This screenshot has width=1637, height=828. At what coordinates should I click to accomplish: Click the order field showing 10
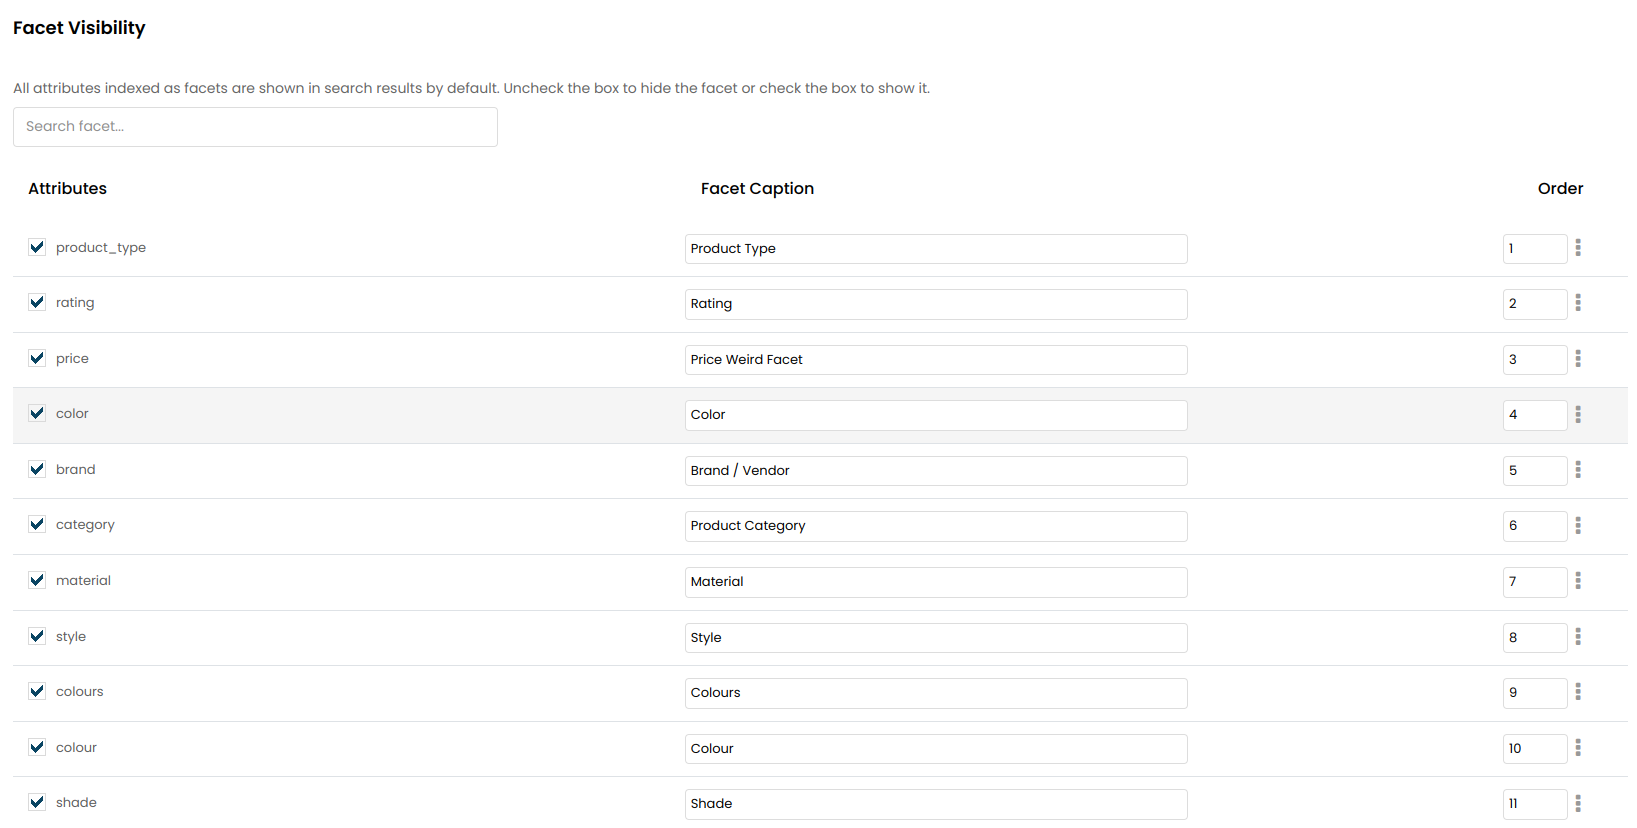(1533, 749)
